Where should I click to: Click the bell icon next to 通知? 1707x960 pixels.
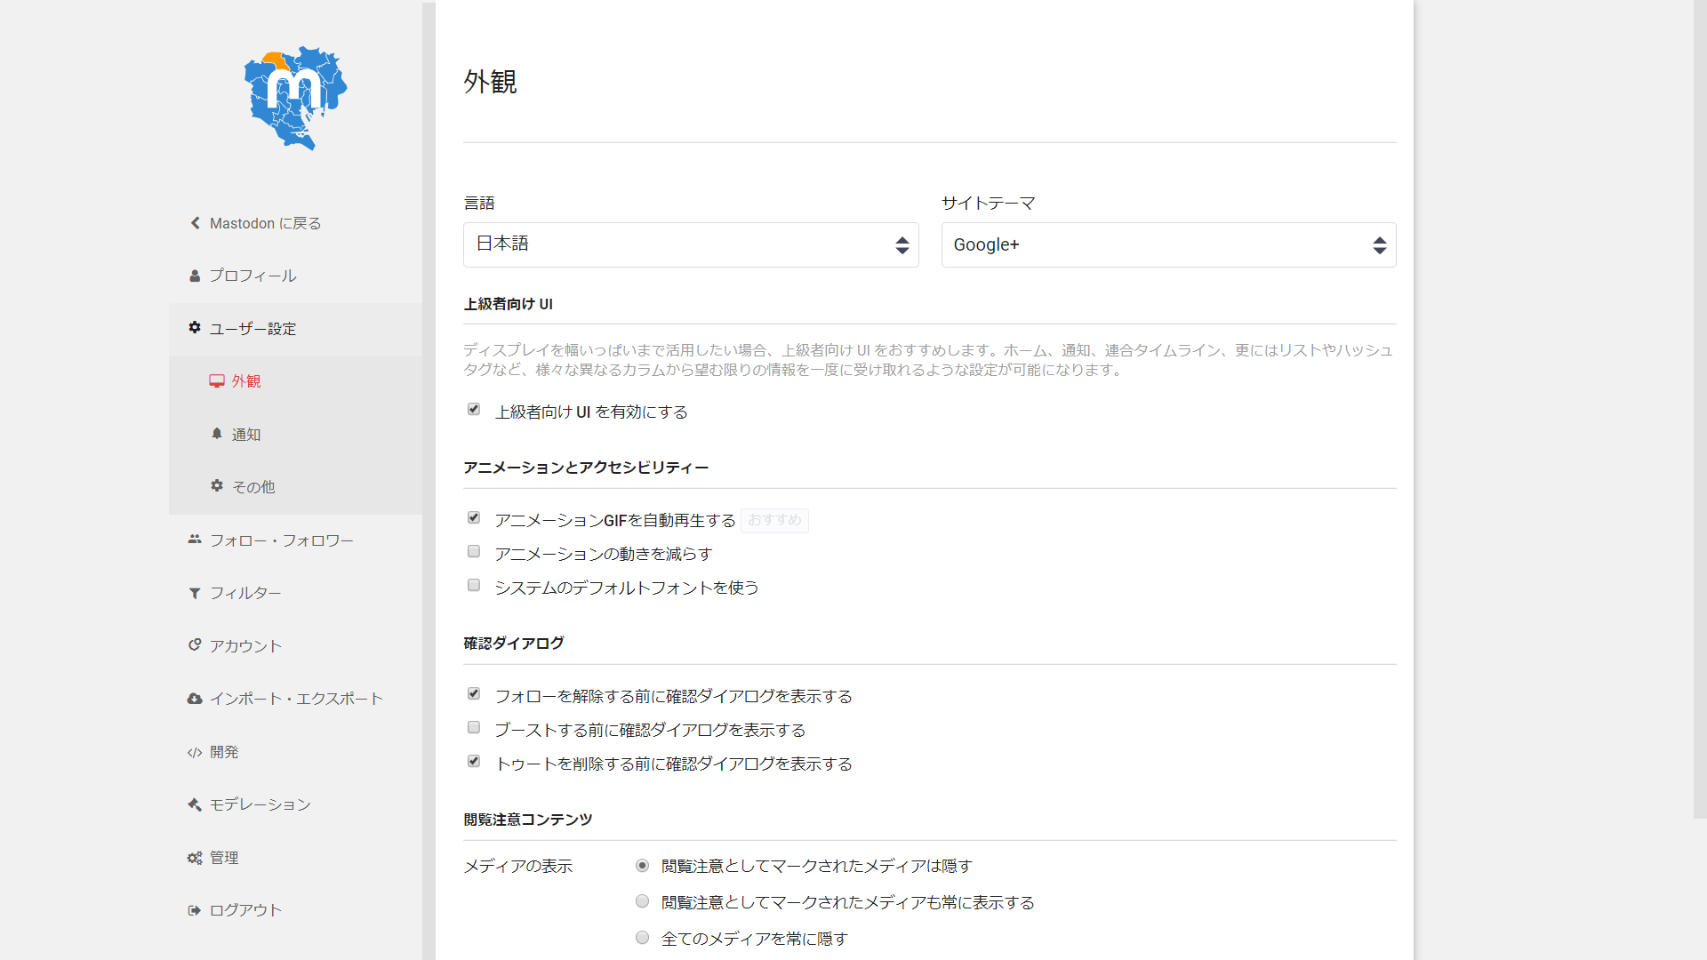(x=217, y=434)
